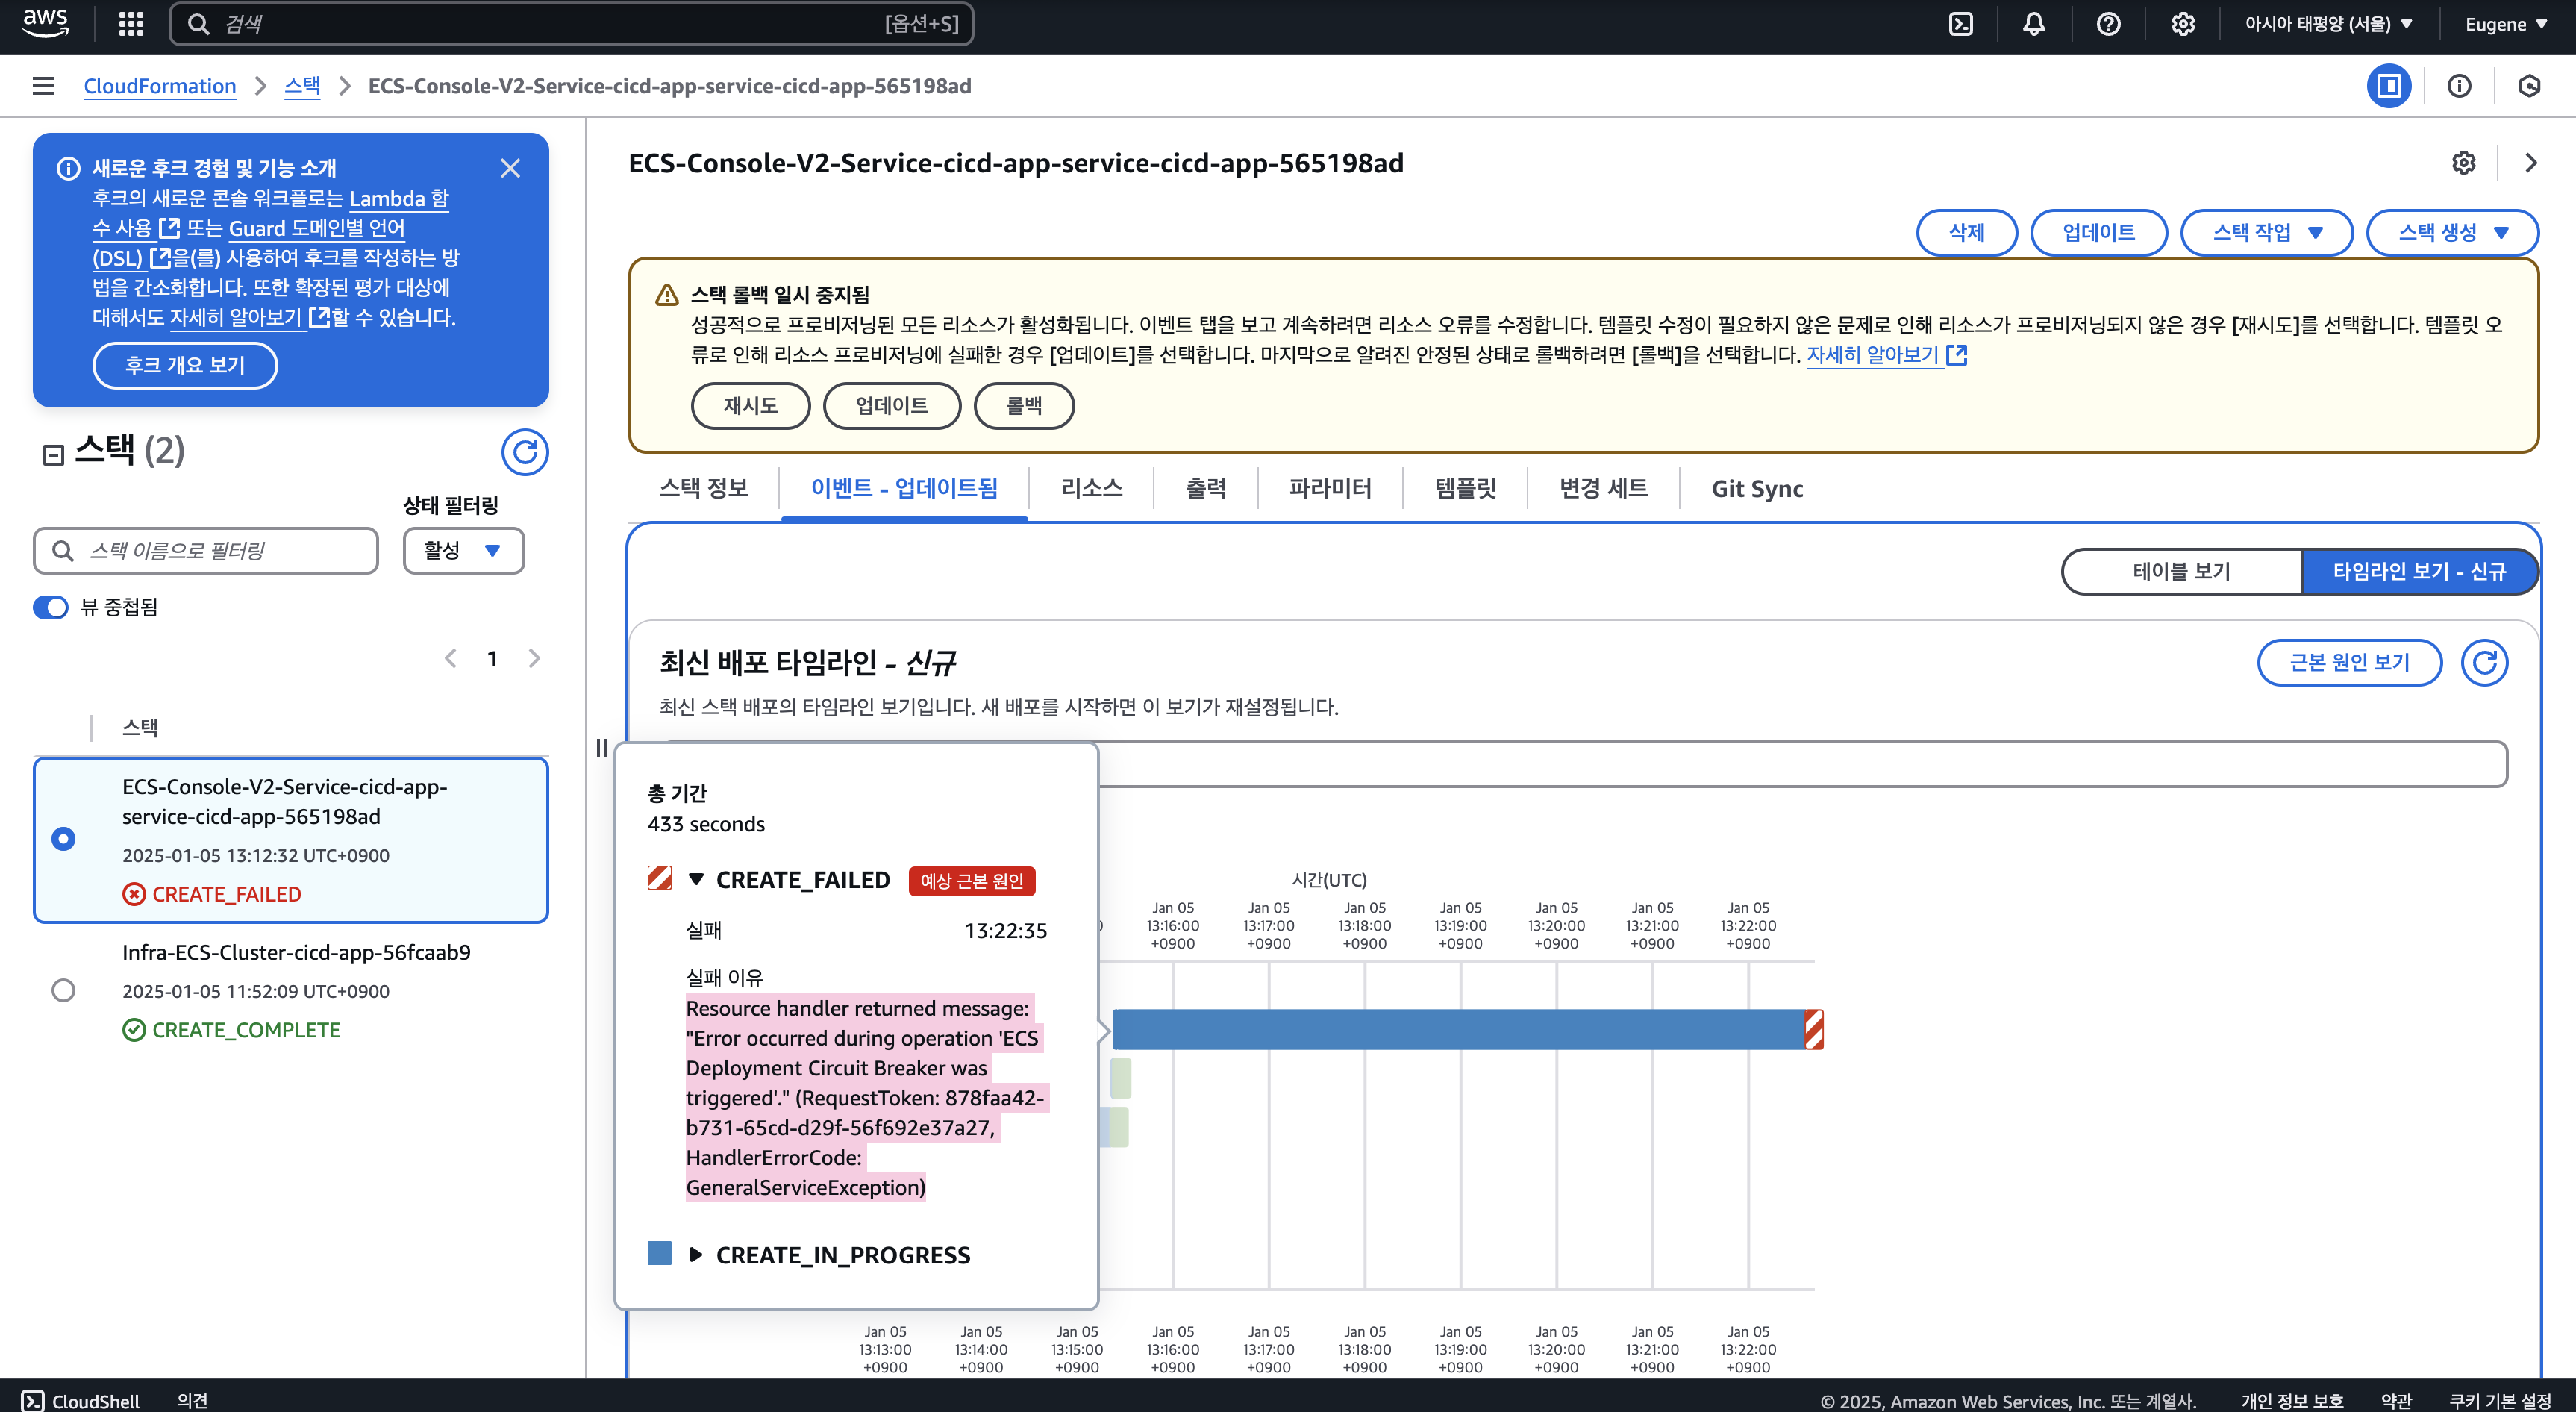Switch to table view

coord(2182,571)
